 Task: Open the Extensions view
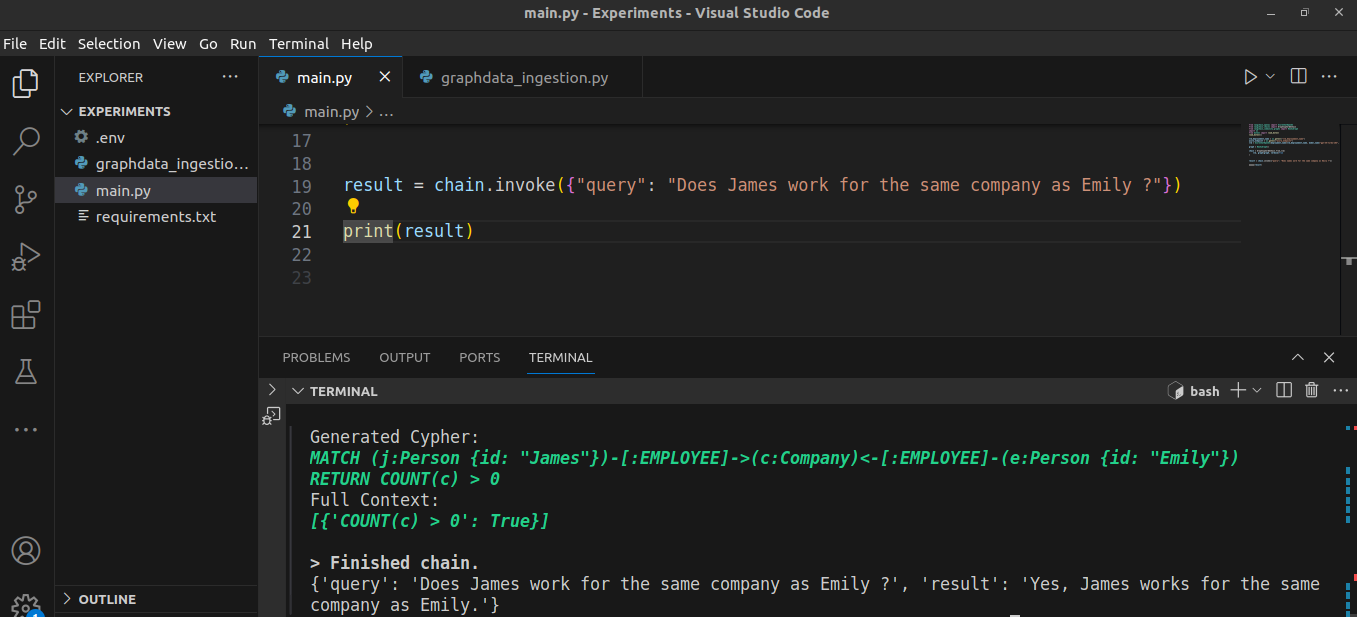25,314
